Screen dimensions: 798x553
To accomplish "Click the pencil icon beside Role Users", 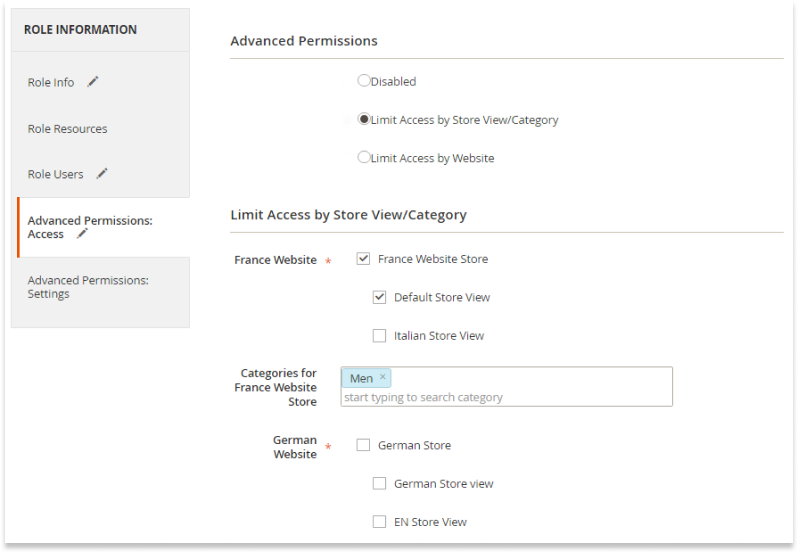I will [x=102, y=174].
